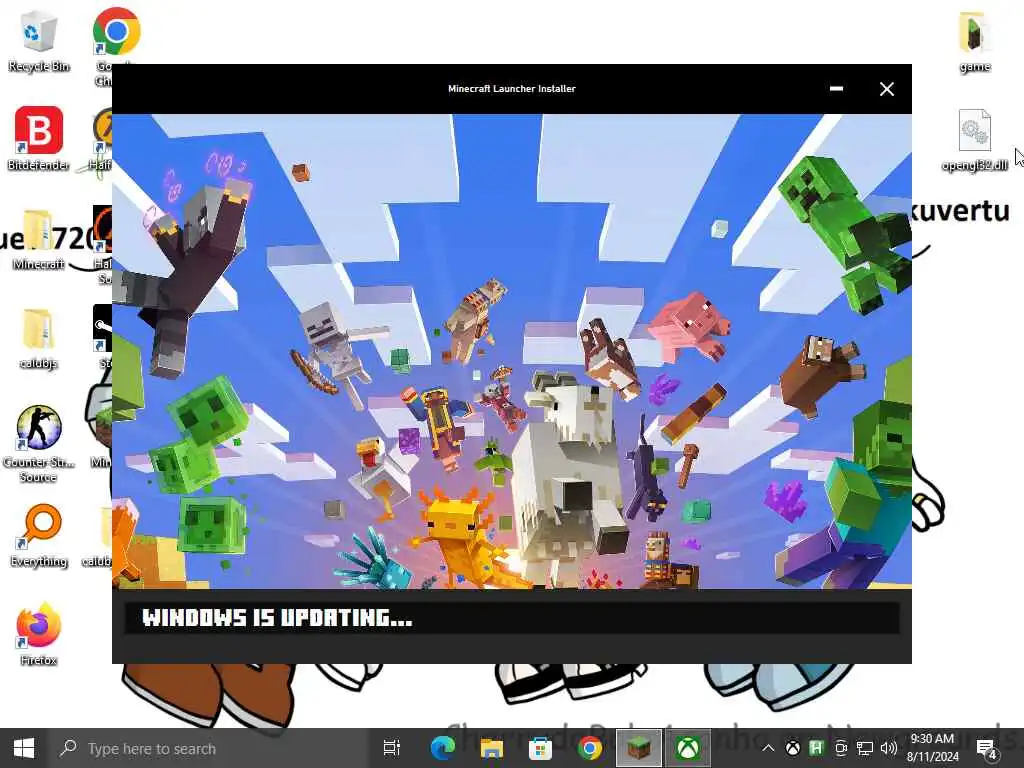
Task: Minimize the Minecraft Launcher Installer window
Action: point(836,89)
